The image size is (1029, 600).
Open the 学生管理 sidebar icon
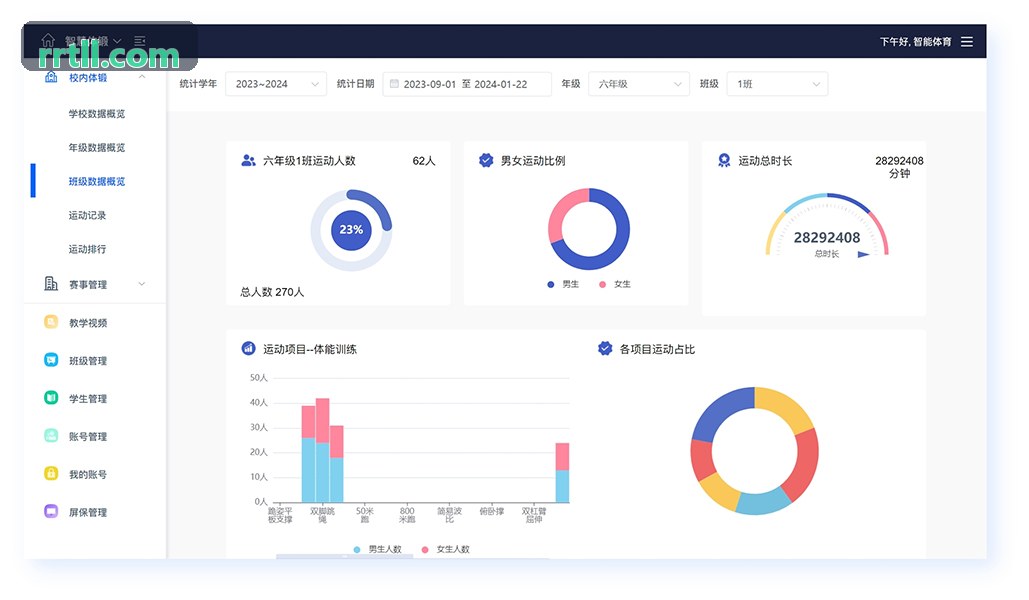[51, 398]
